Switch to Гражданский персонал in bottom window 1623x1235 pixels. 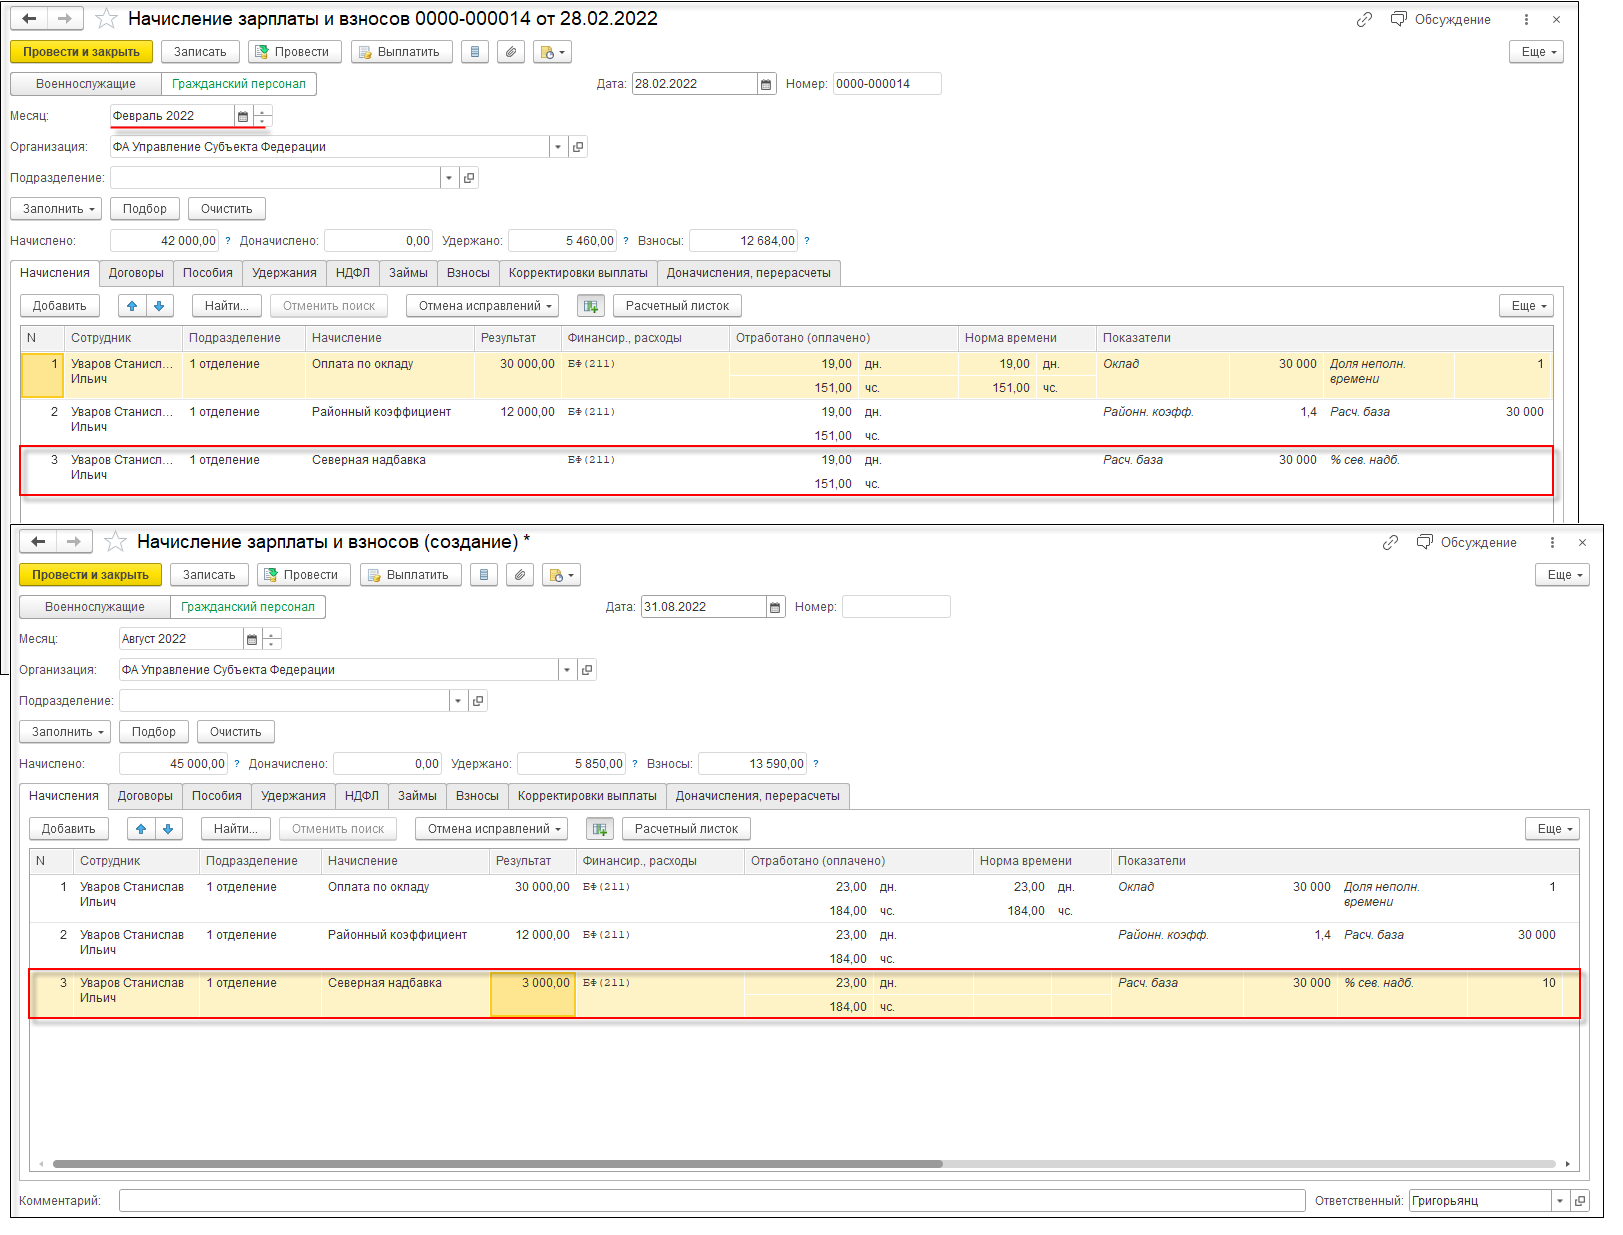coord(248,607)
